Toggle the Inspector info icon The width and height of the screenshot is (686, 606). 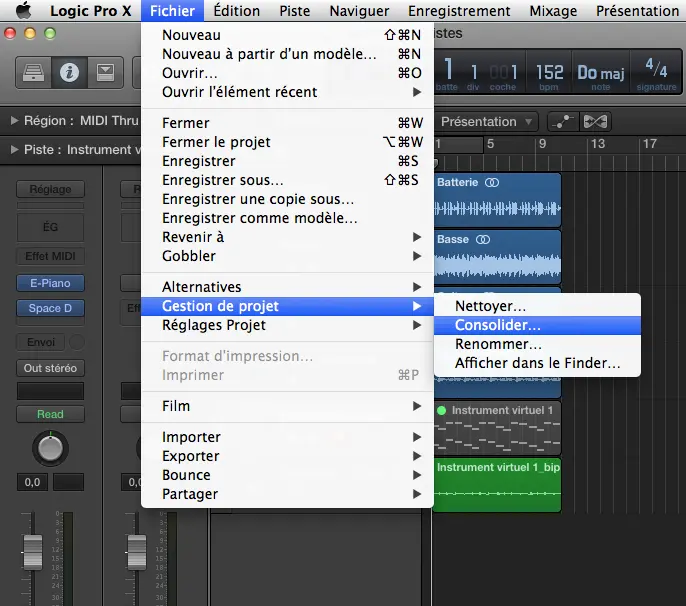tap(69, 73)
